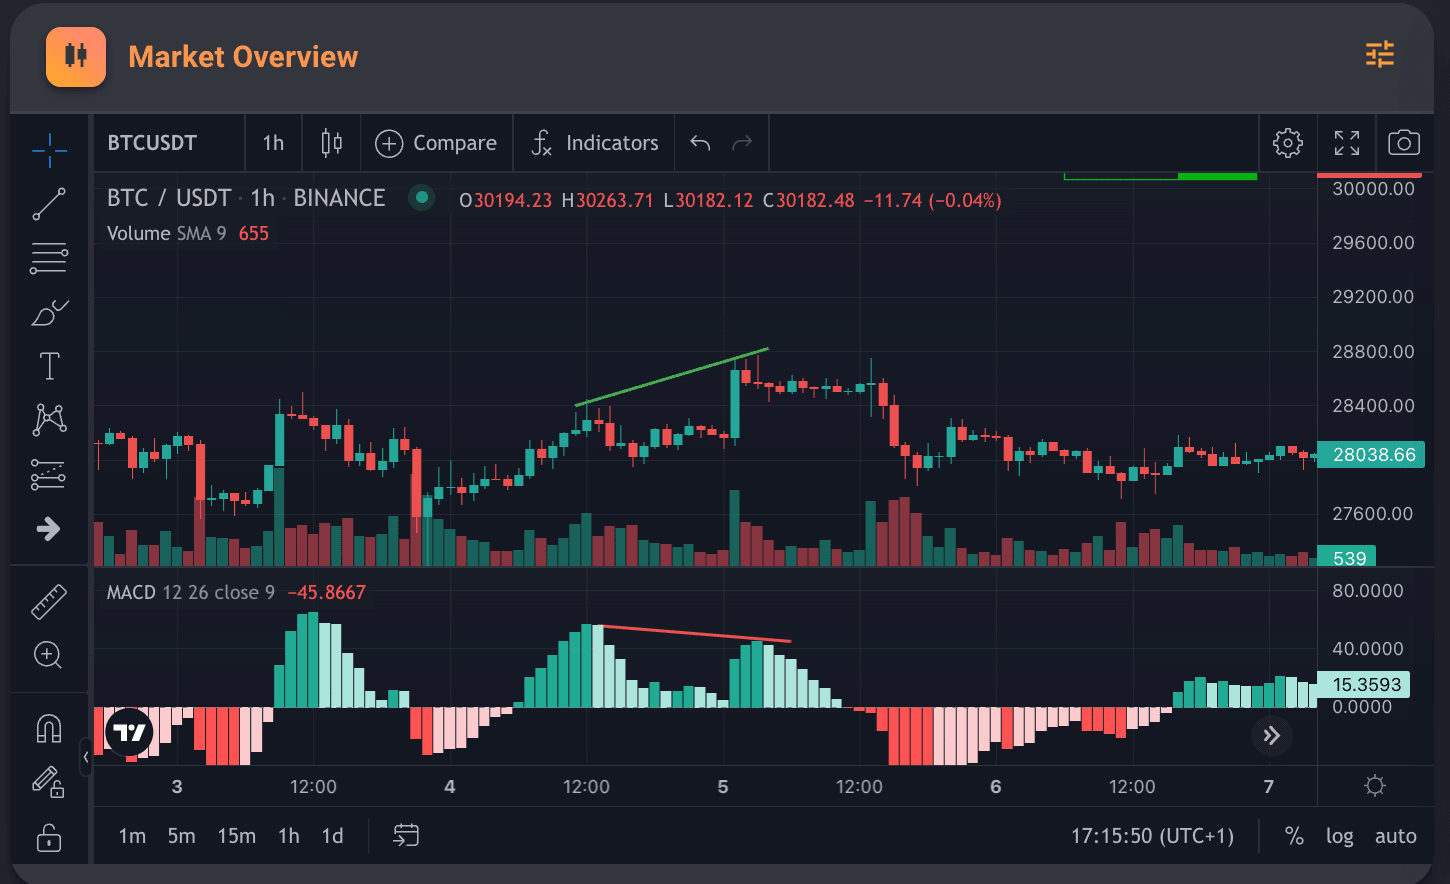Toggle magnet mode for drawings
The image size is (1450, 884).
coord(49,728)
